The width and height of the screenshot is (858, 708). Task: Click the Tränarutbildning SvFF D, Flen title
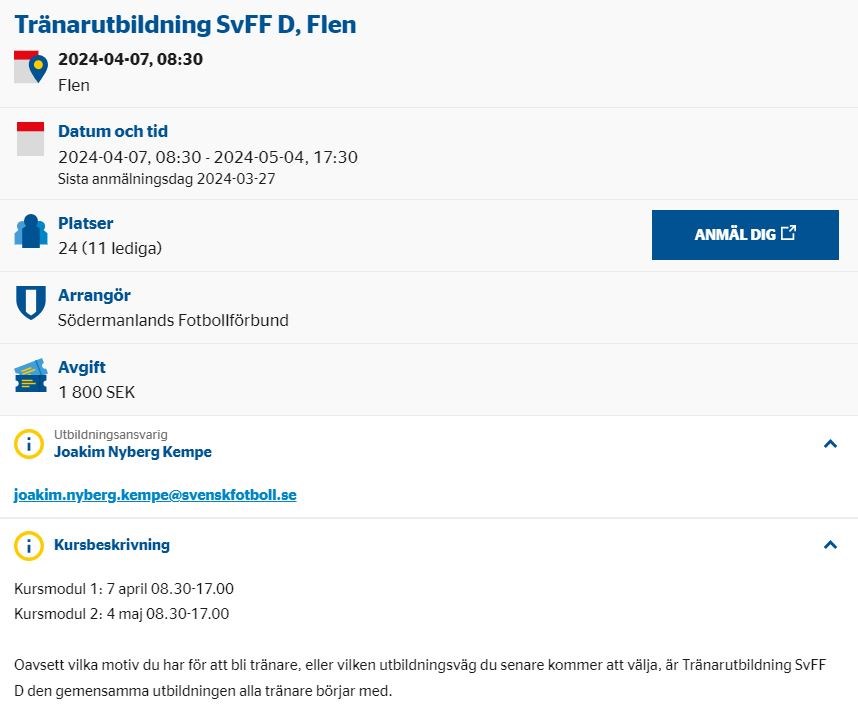click(185, 24)
